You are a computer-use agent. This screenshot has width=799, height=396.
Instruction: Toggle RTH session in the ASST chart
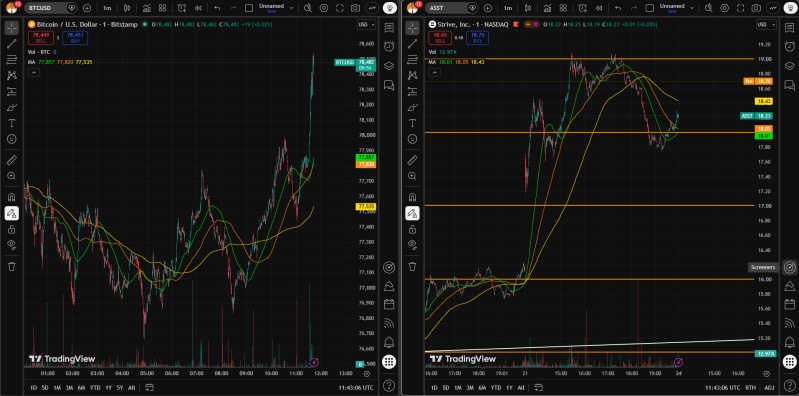coord(751,388)
